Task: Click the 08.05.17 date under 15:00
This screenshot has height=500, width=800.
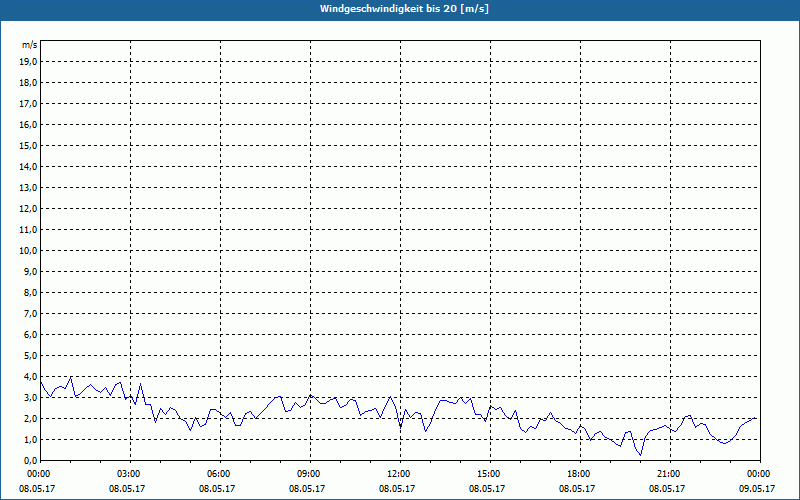Action: pyautogui.click(x=487, y=489)
